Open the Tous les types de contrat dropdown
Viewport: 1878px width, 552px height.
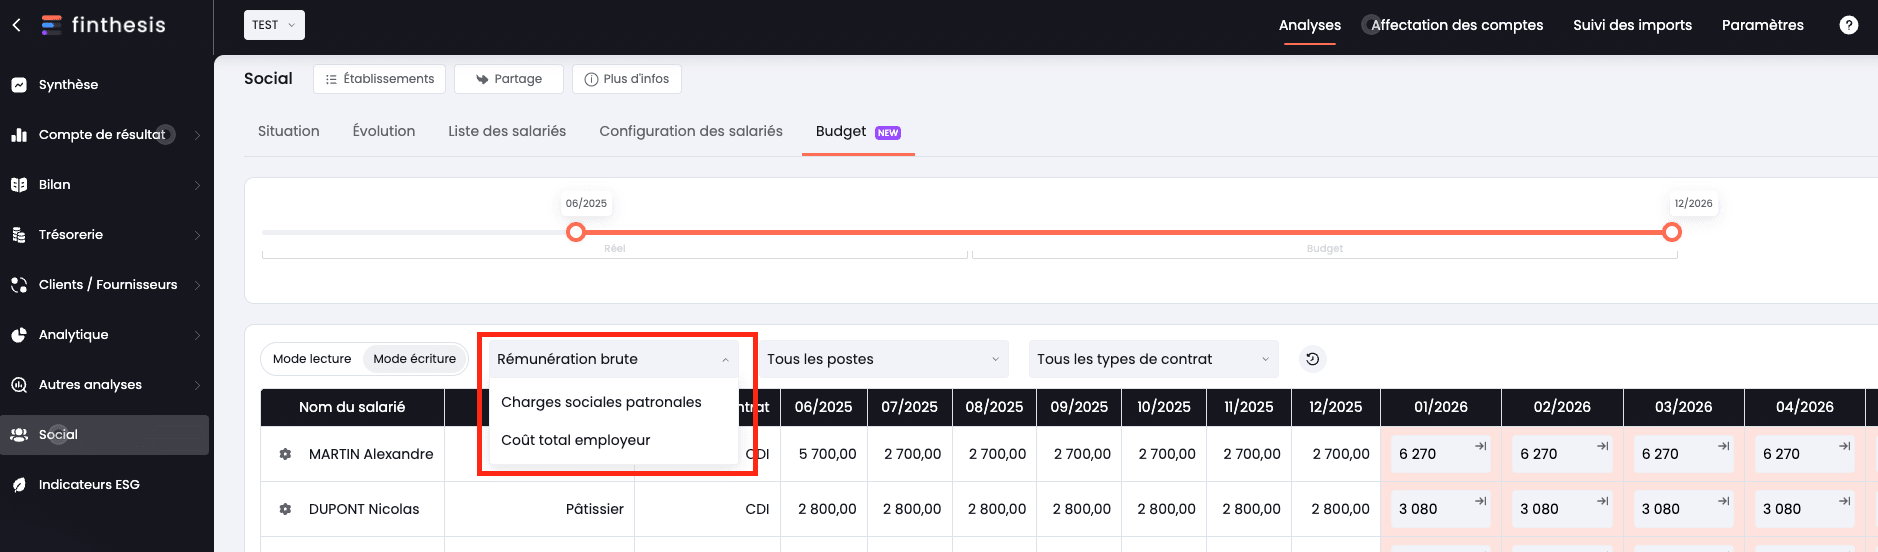pos(1153,359)
